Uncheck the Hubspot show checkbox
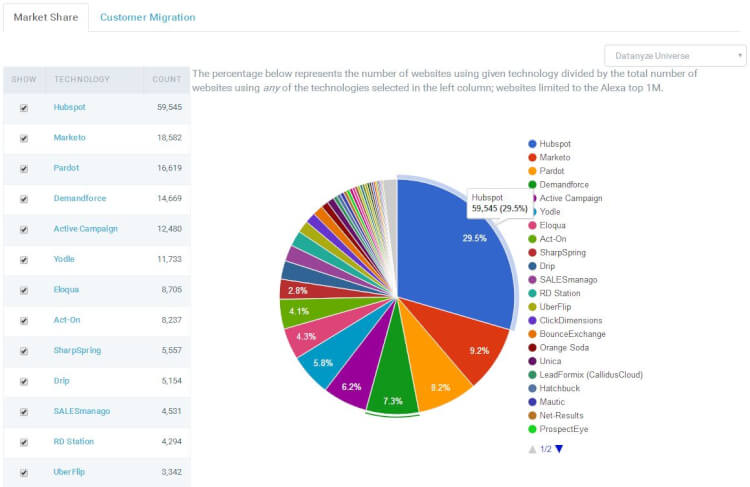The height and width of the screenshot is (487, 750). point(24,108)
